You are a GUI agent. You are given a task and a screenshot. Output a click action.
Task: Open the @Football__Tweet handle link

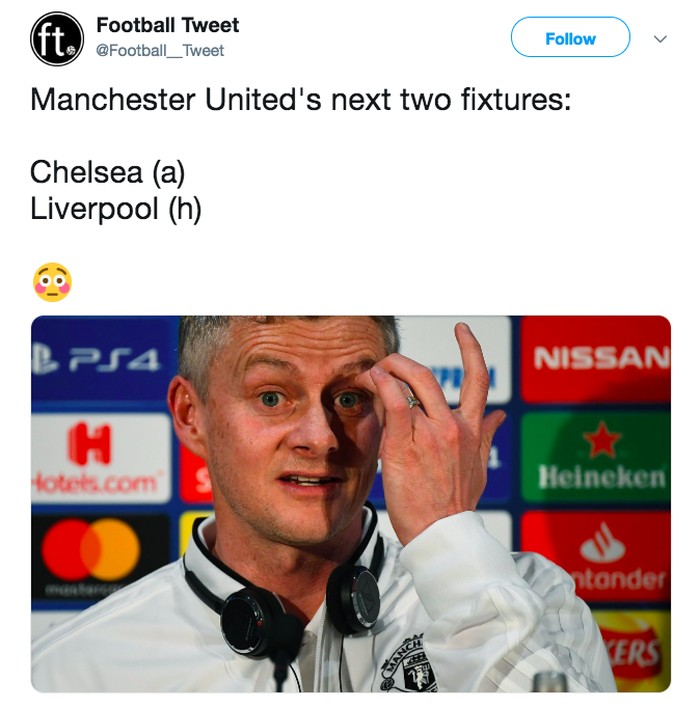point(160,51)
